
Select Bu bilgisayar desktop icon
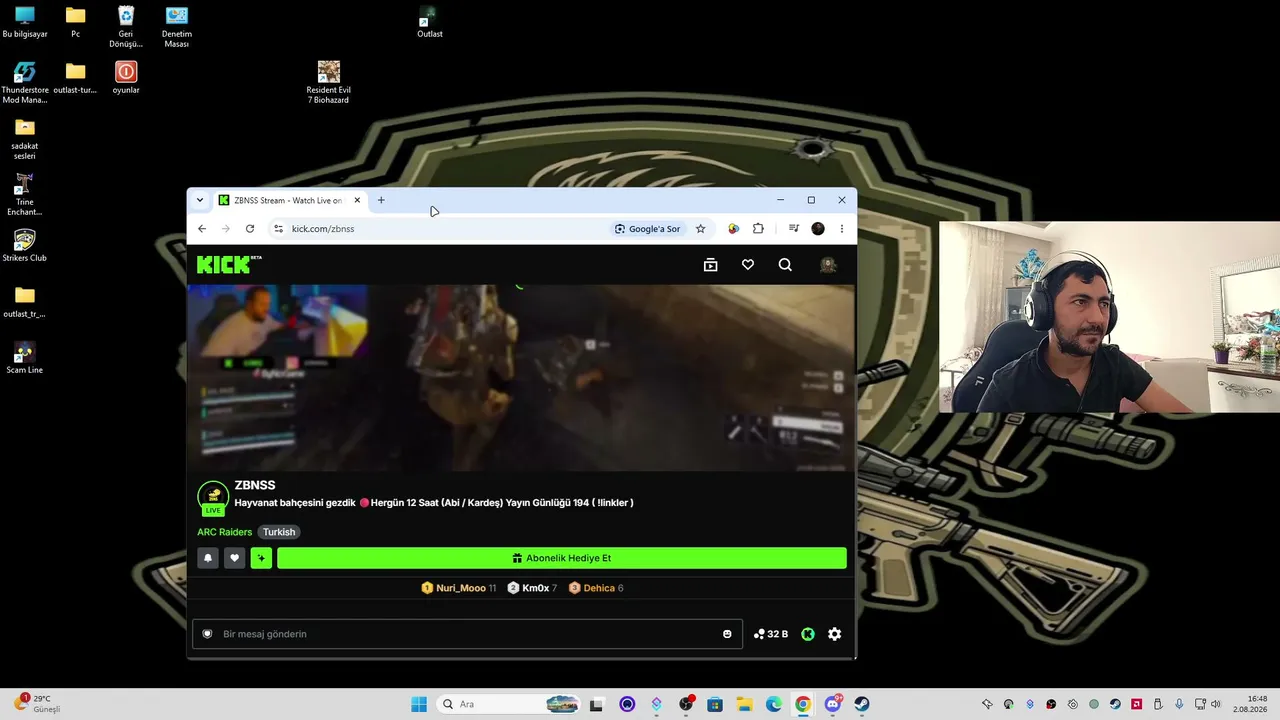tap(25, 22)
